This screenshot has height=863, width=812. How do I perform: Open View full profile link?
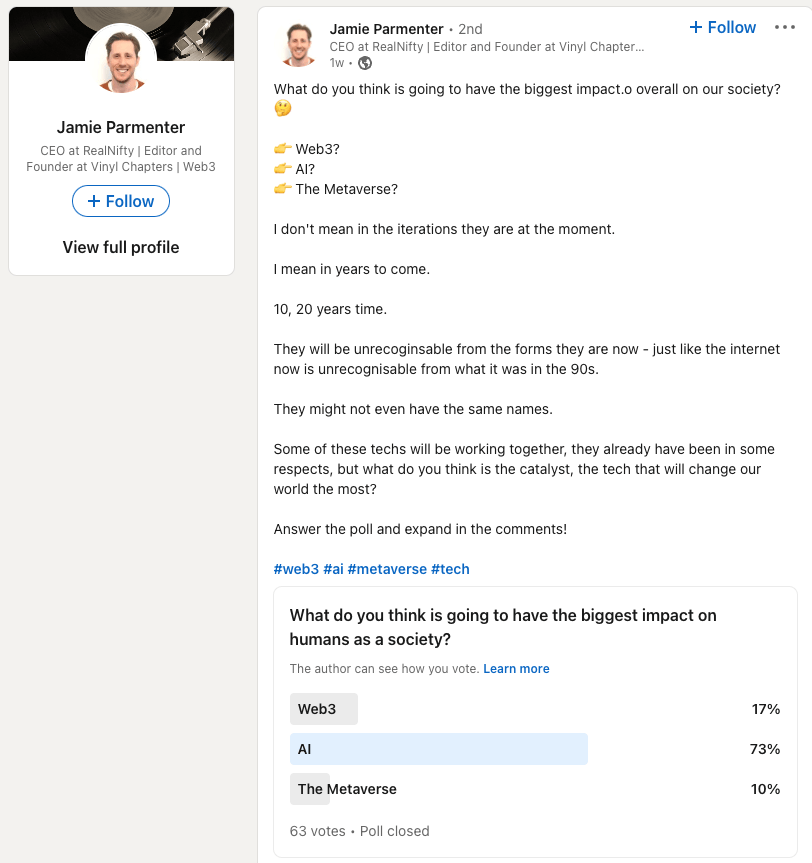tap(121, 247)
